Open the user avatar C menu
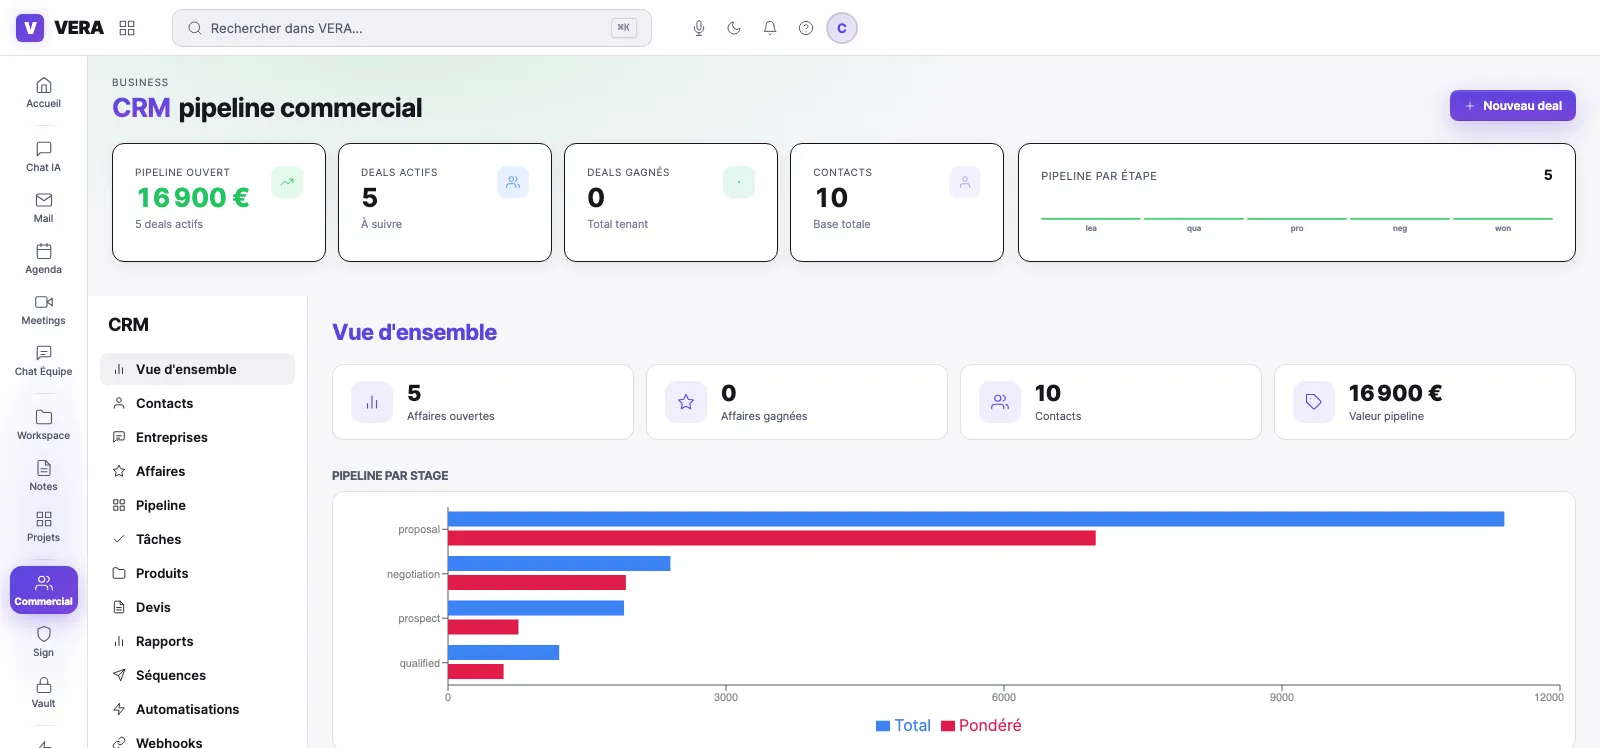This screenshot has height=748, width=1600. point(842,28)
